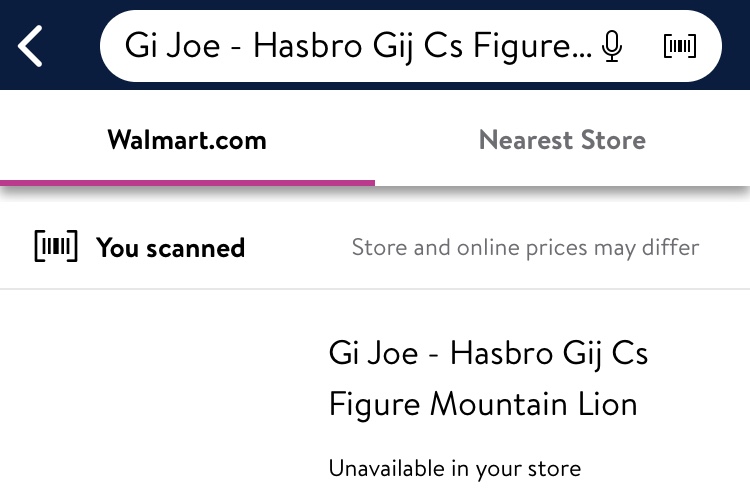Tap the Store and online prices may differ note
This screenshot has height=491, width=750.
[525, 248]
